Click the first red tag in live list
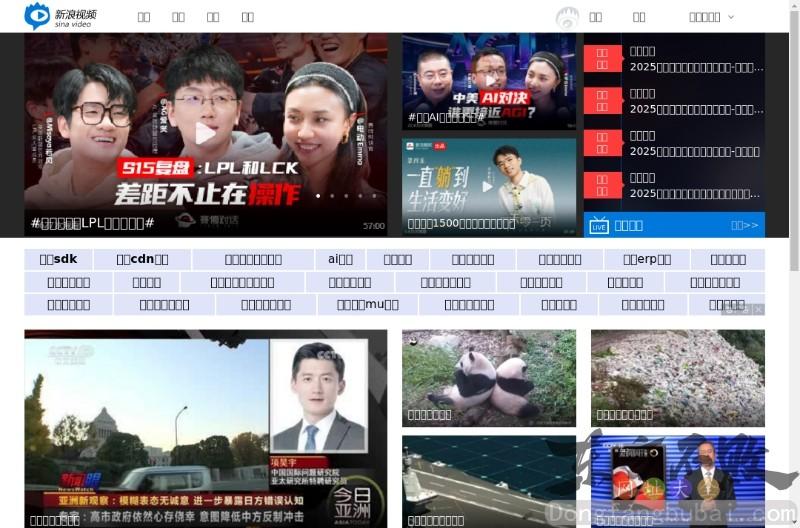Image resolution: width=800 pixels, height=528 pixels. 603,59
